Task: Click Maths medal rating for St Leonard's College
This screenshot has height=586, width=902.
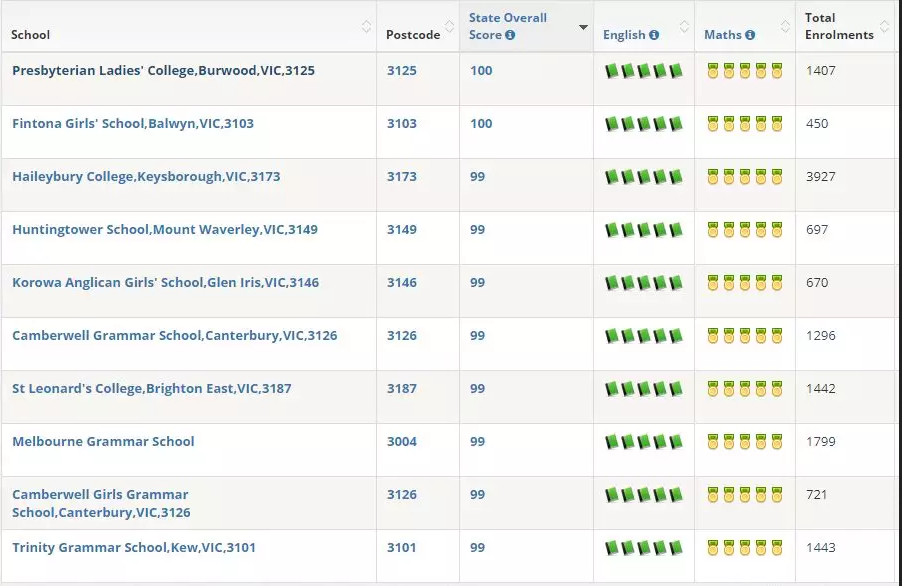Action: pyautogui.click(x=745, y=389)
